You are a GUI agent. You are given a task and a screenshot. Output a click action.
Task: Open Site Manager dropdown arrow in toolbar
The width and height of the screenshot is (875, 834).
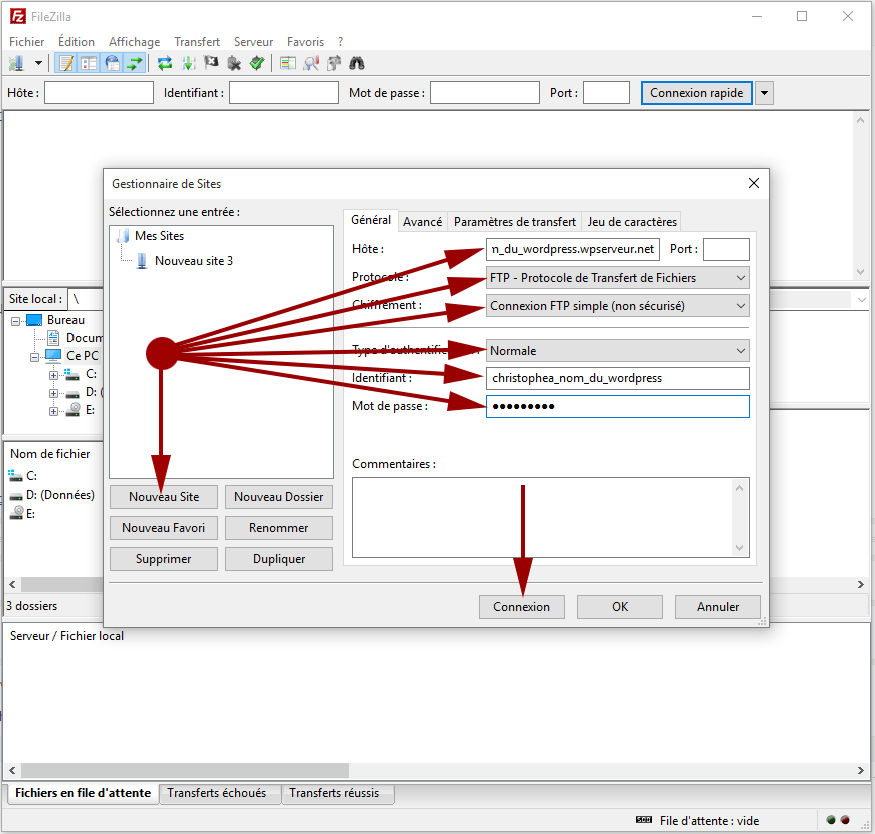[x=38, y=64]
